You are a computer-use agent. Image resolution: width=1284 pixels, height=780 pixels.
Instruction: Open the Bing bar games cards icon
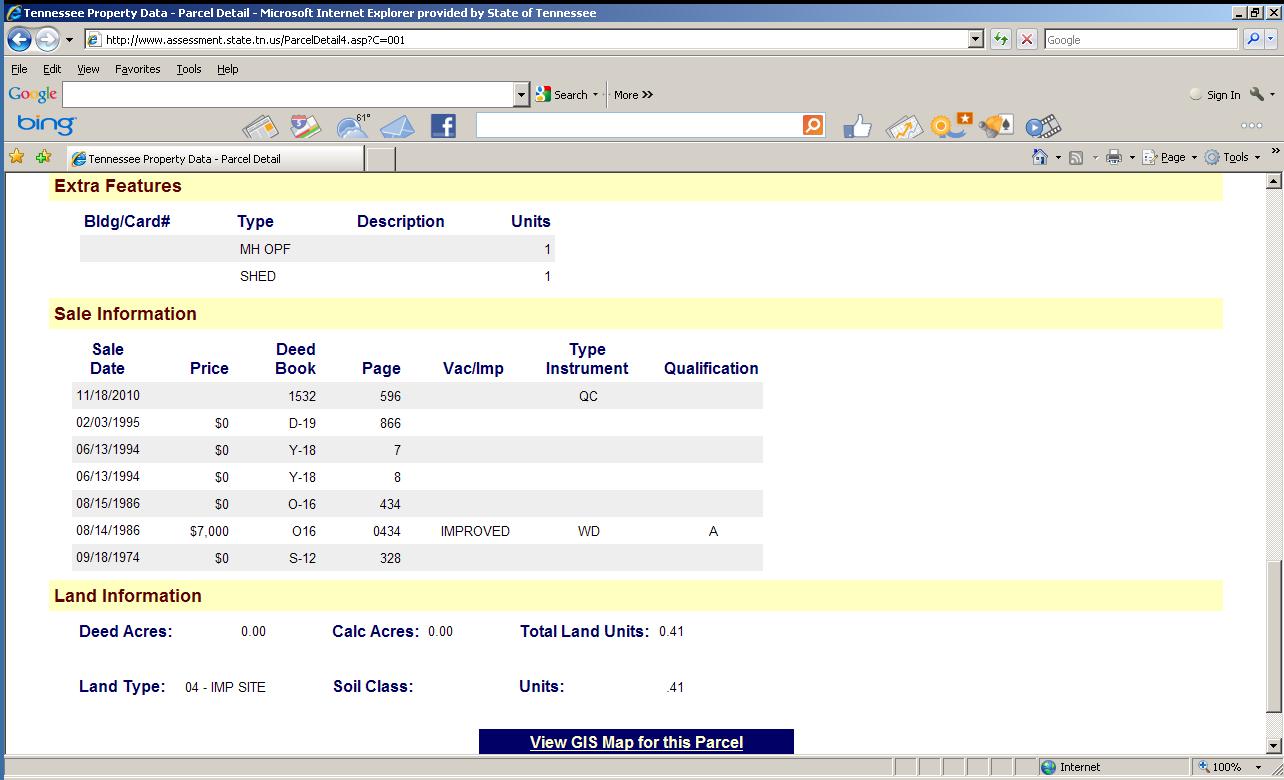tap(996, 126)
